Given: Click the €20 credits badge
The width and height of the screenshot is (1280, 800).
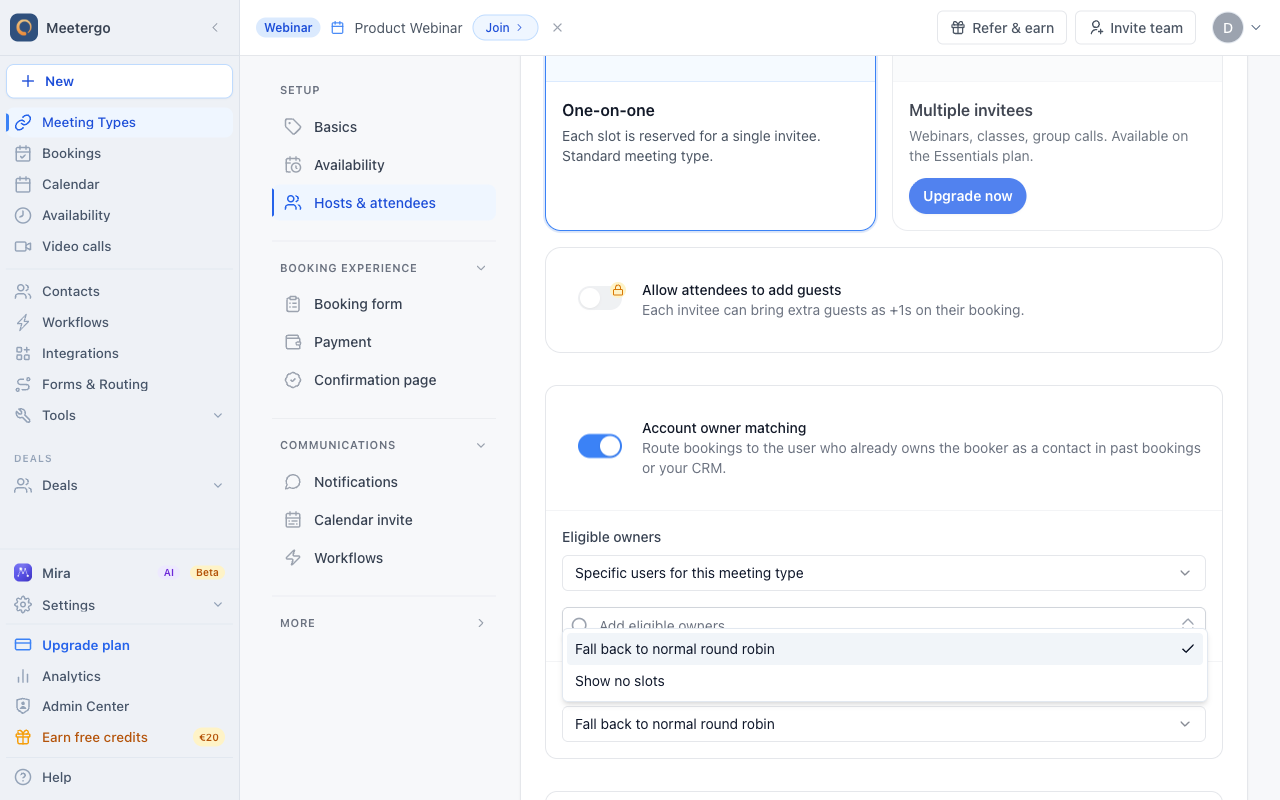Looking at the screenshot, I should (209, 737).
